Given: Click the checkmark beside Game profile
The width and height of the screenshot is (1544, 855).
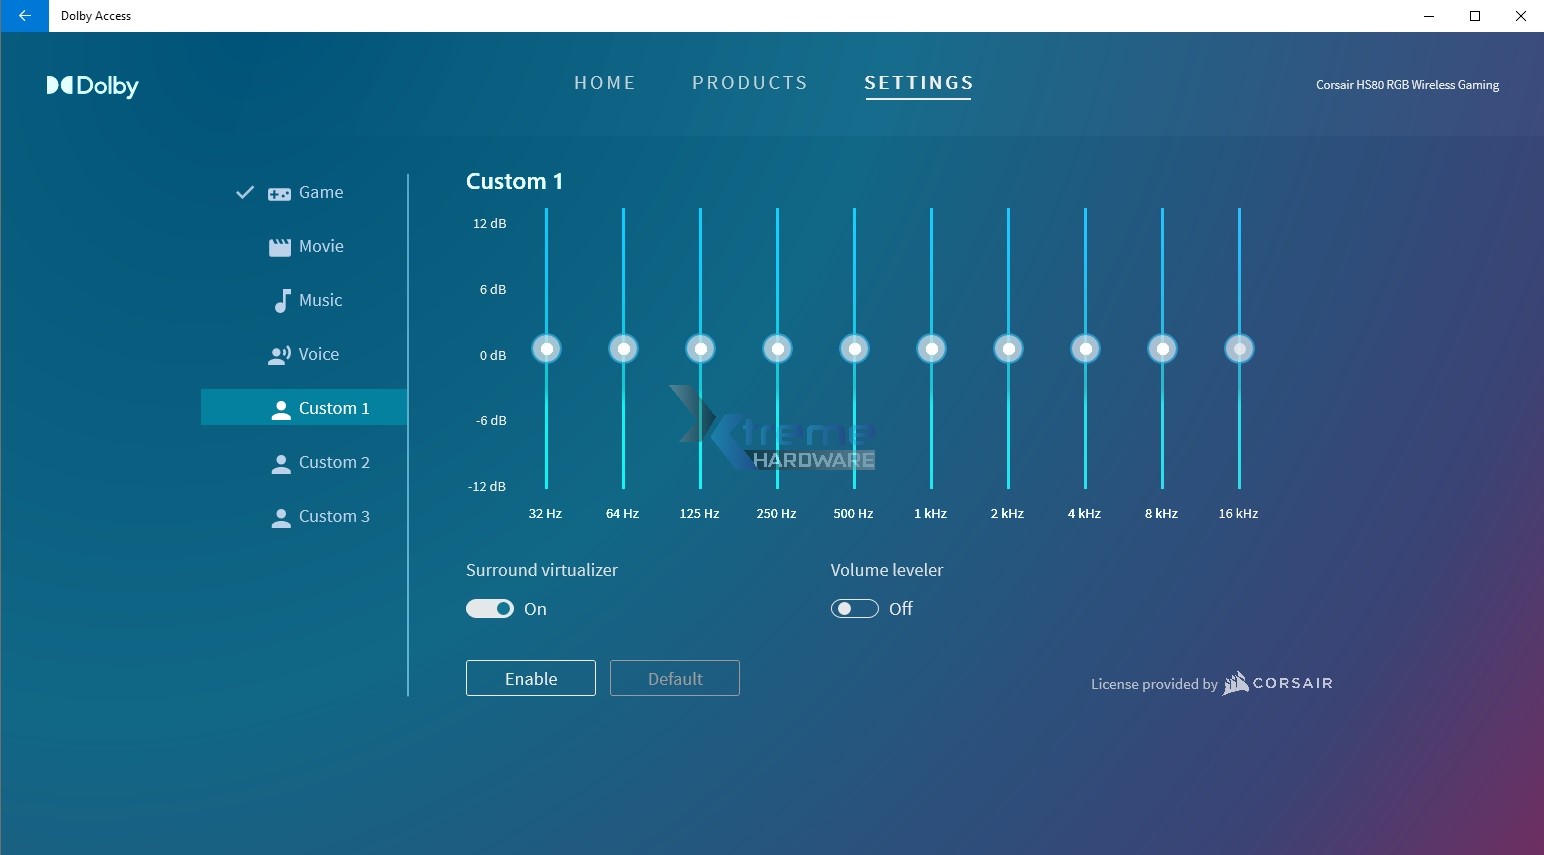Looking at the screenshot, I should coord(244,192).
